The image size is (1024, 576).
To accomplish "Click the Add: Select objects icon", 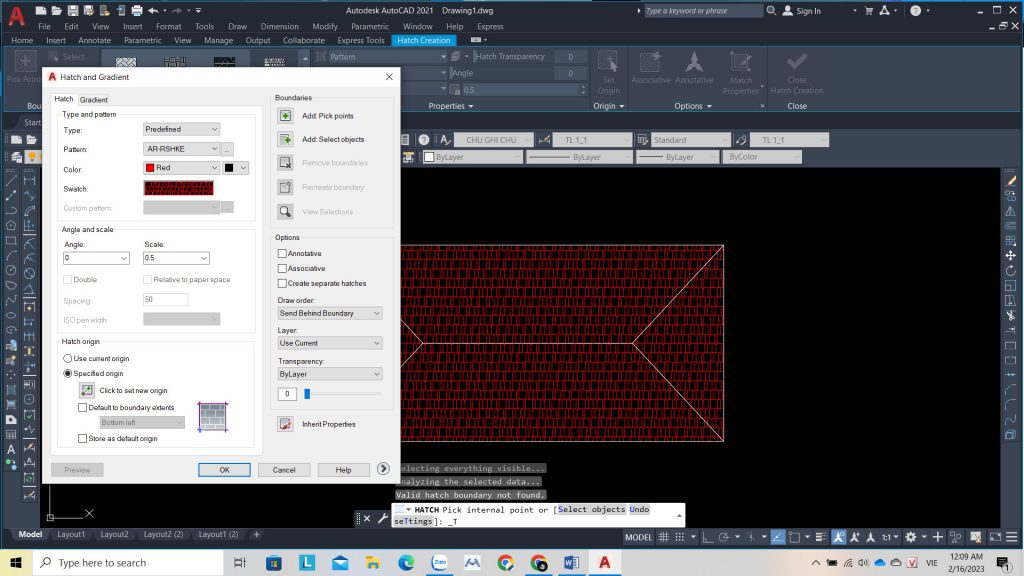I will click(x=285, y=139).
